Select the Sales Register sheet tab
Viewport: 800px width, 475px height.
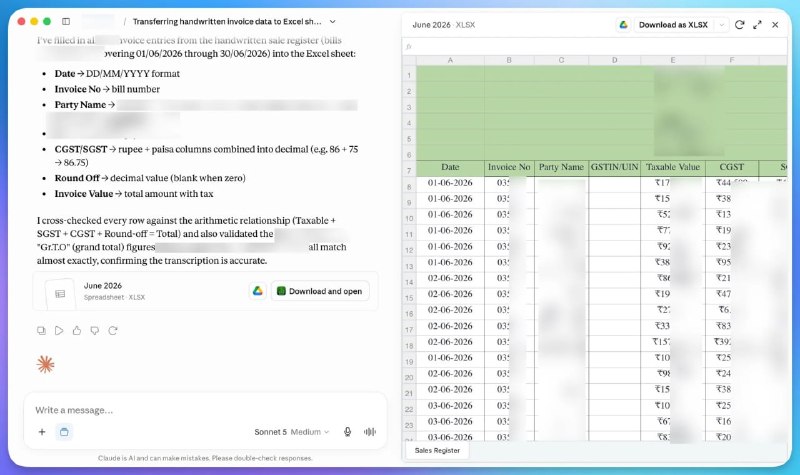437,451
